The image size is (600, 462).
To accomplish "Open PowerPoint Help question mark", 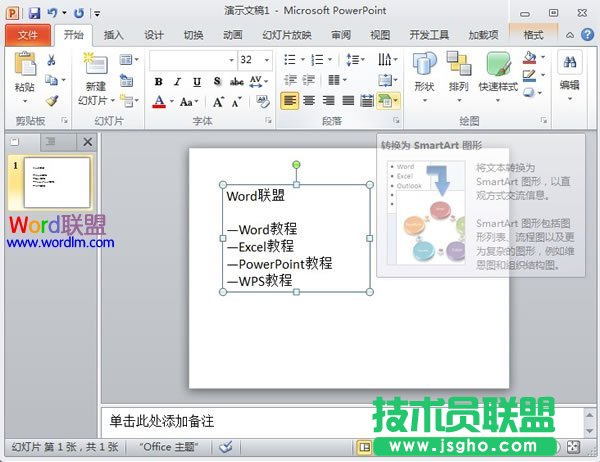I will pos(587,35).
